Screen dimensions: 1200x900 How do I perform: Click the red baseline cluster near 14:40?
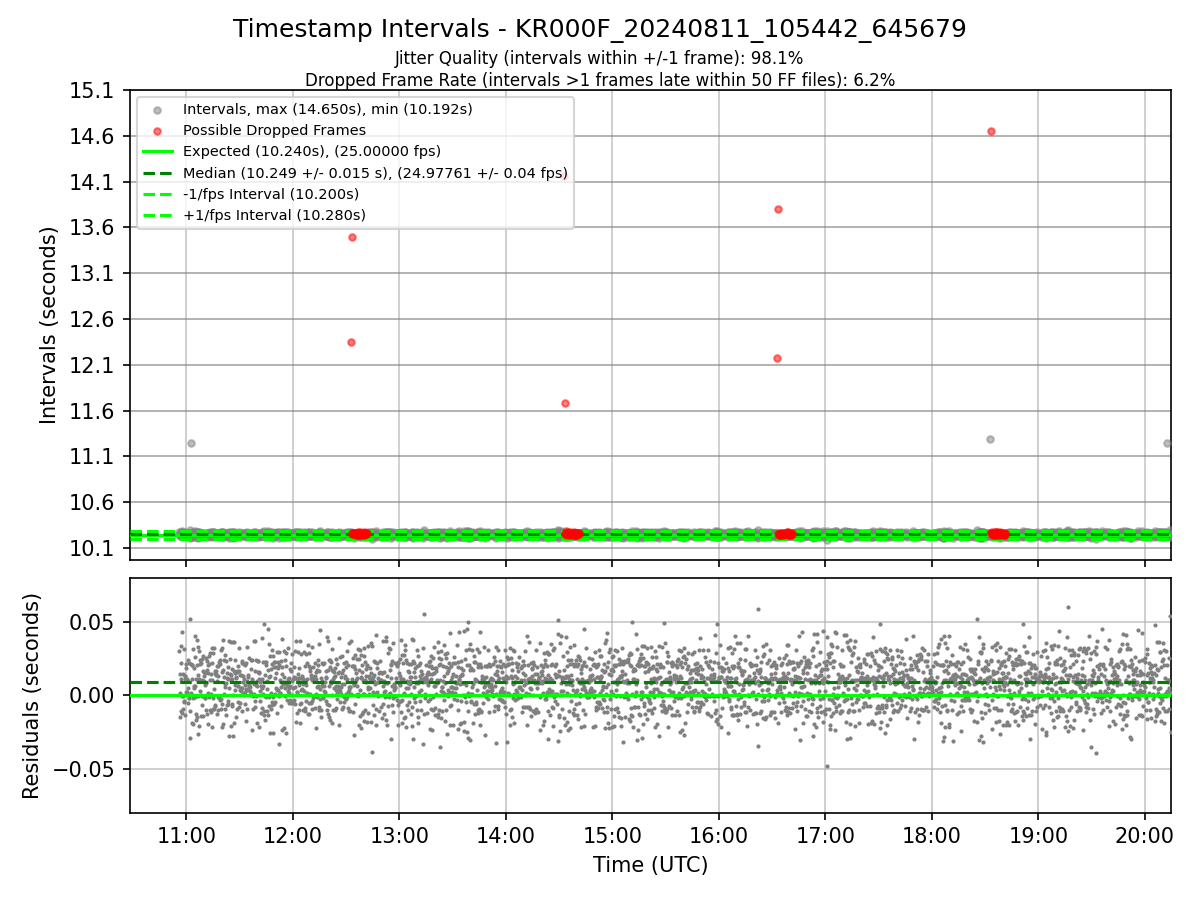click(572, 534)
